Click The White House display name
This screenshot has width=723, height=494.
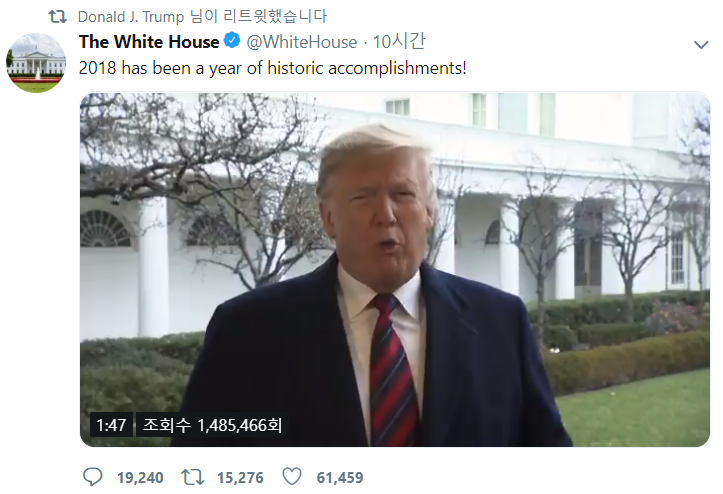click(x=149, y=42)
